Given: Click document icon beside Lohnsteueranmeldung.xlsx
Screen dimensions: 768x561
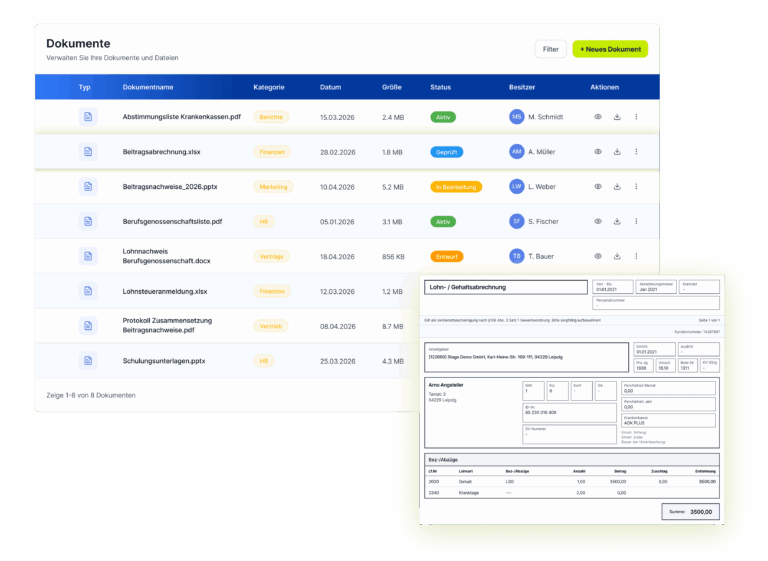Looking at the screenshot, I should point(88,291).
